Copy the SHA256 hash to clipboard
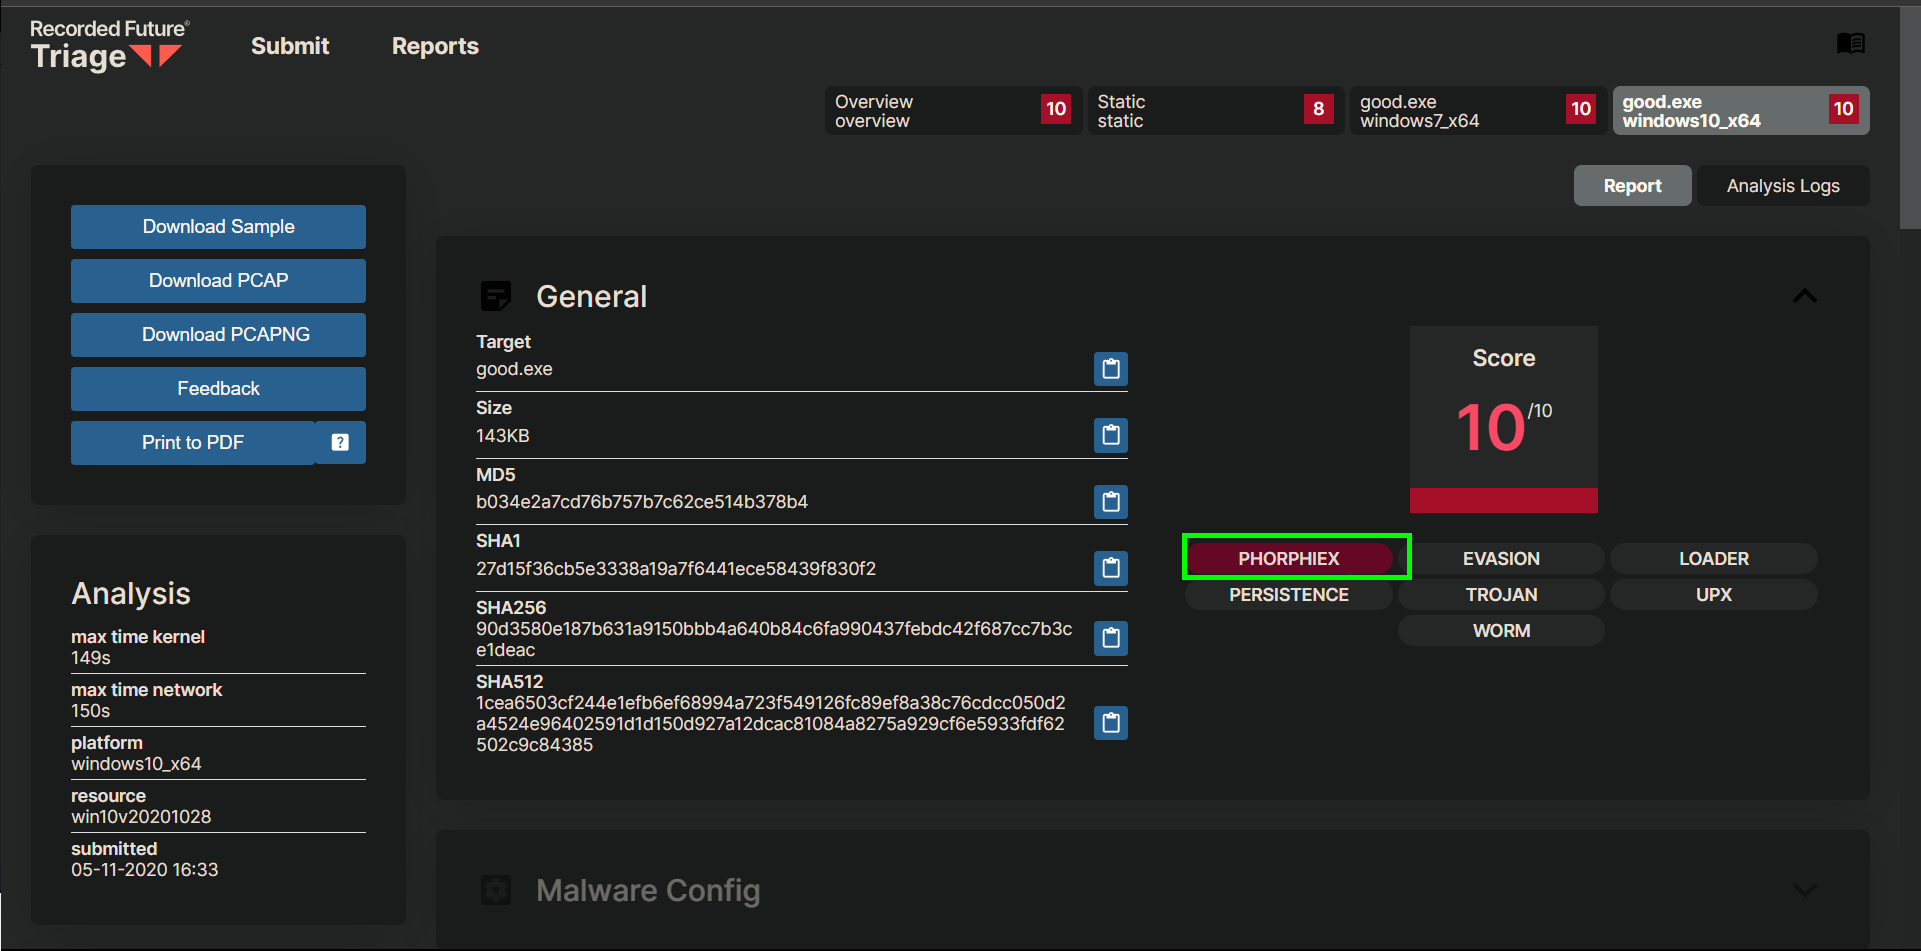The height and width of the screenshot is (951, 1921). [x=1110, y=637]
